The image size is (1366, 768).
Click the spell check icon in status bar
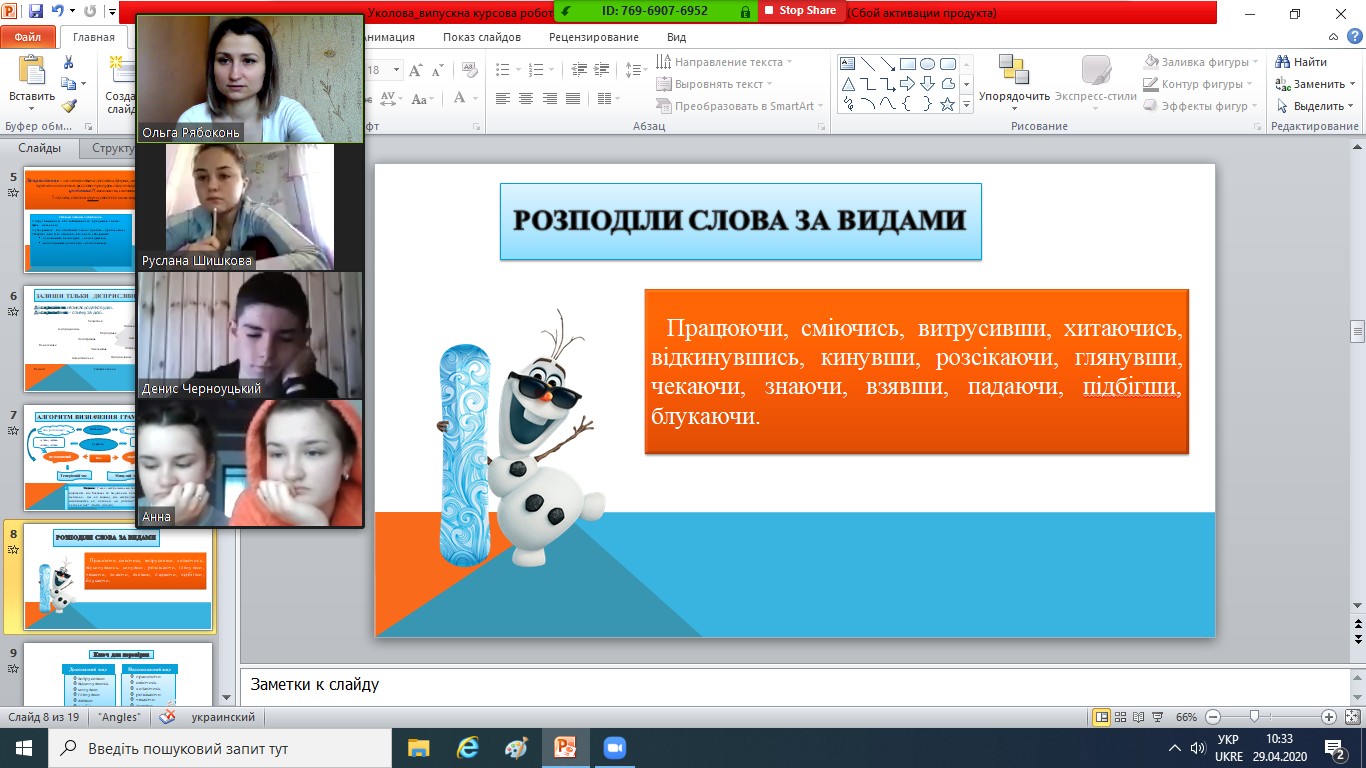click(x=168, y=717)
